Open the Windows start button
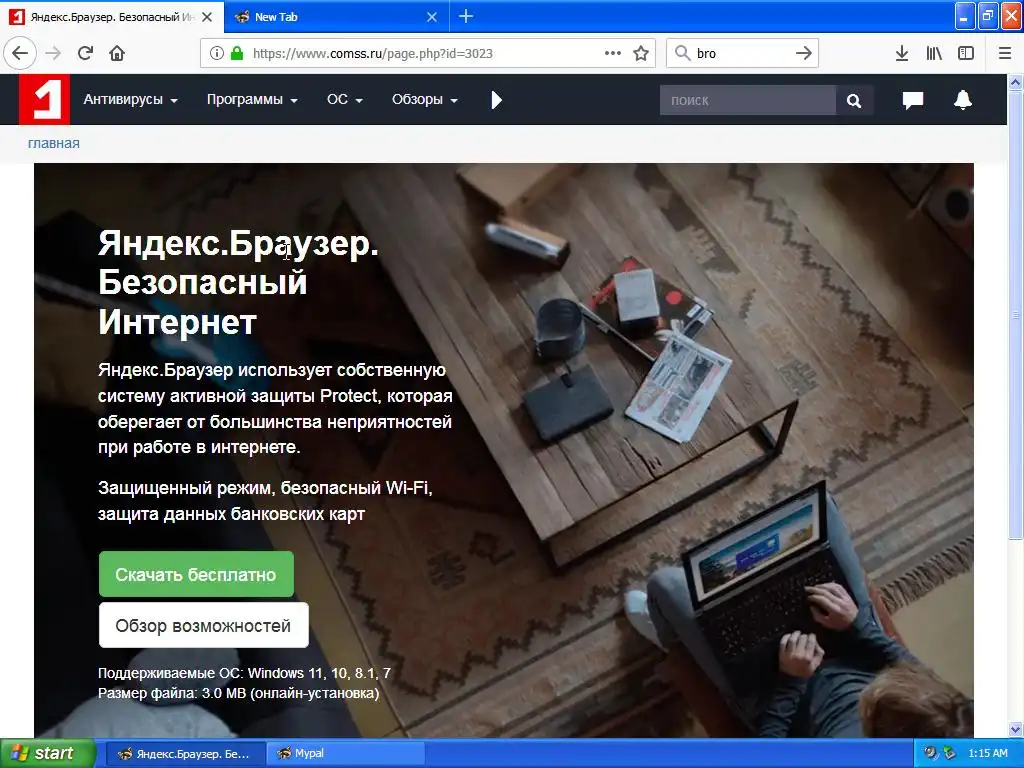 point(47,754)
